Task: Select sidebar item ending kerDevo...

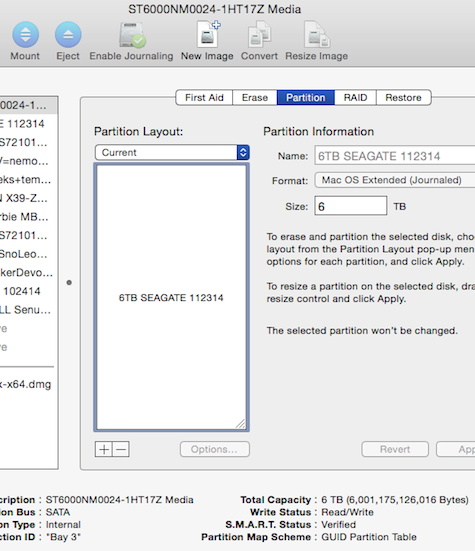Action: point(28,273)
